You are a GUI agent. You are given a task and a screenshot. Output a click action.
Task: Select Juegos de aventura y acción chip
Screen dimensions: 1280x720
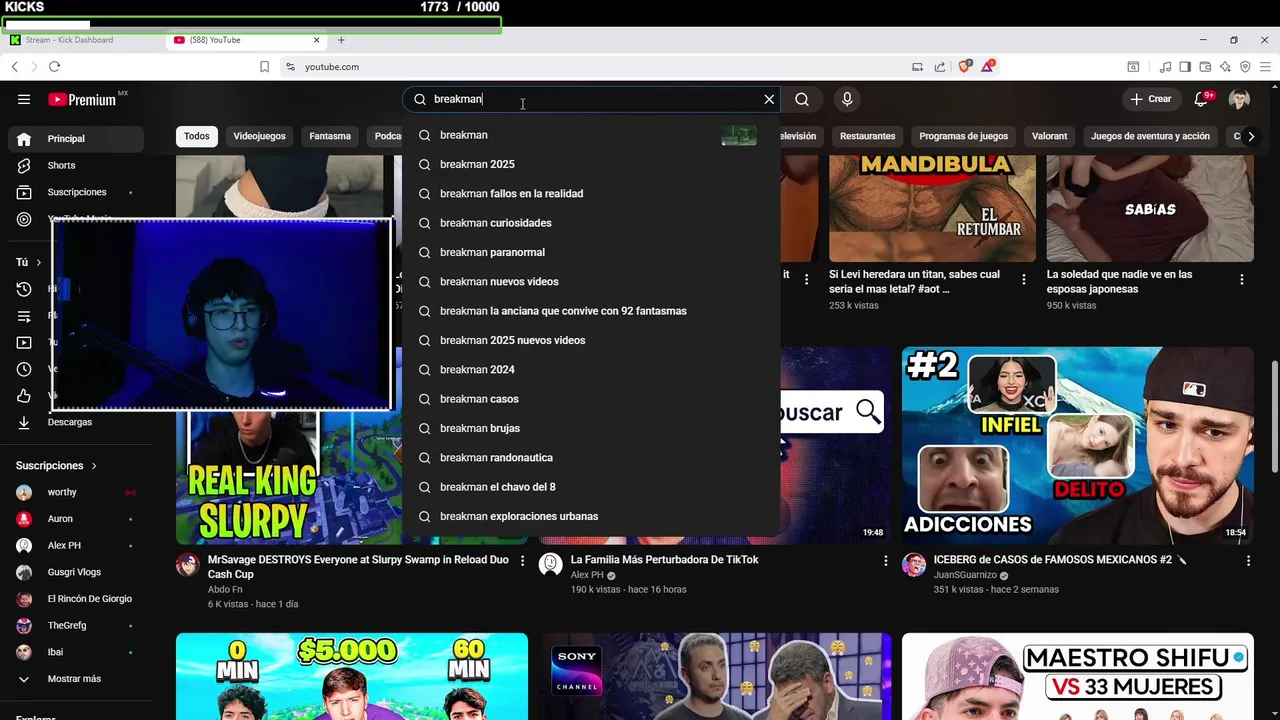click(1150, 136)
